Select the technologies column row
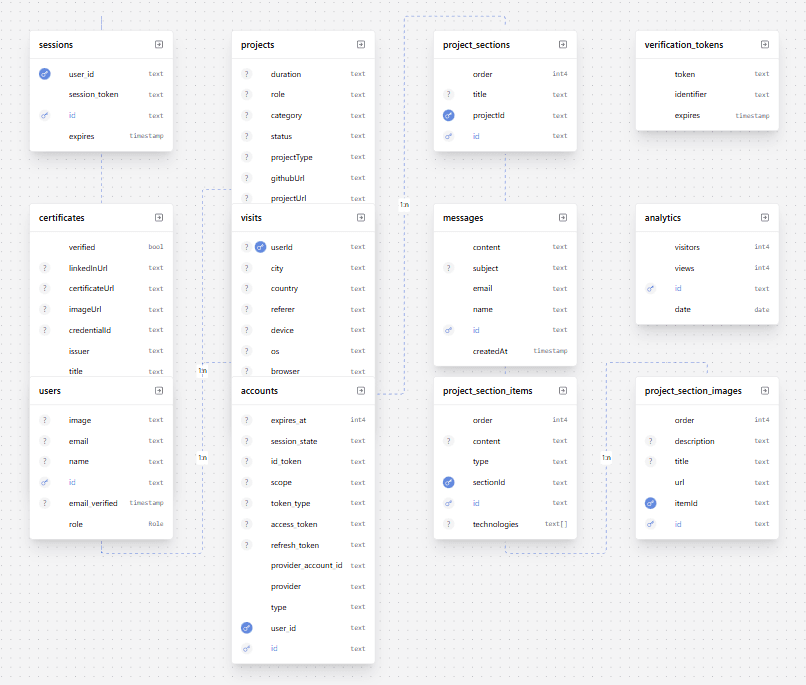This screenshot has width=806, height=685. (495, 524)
